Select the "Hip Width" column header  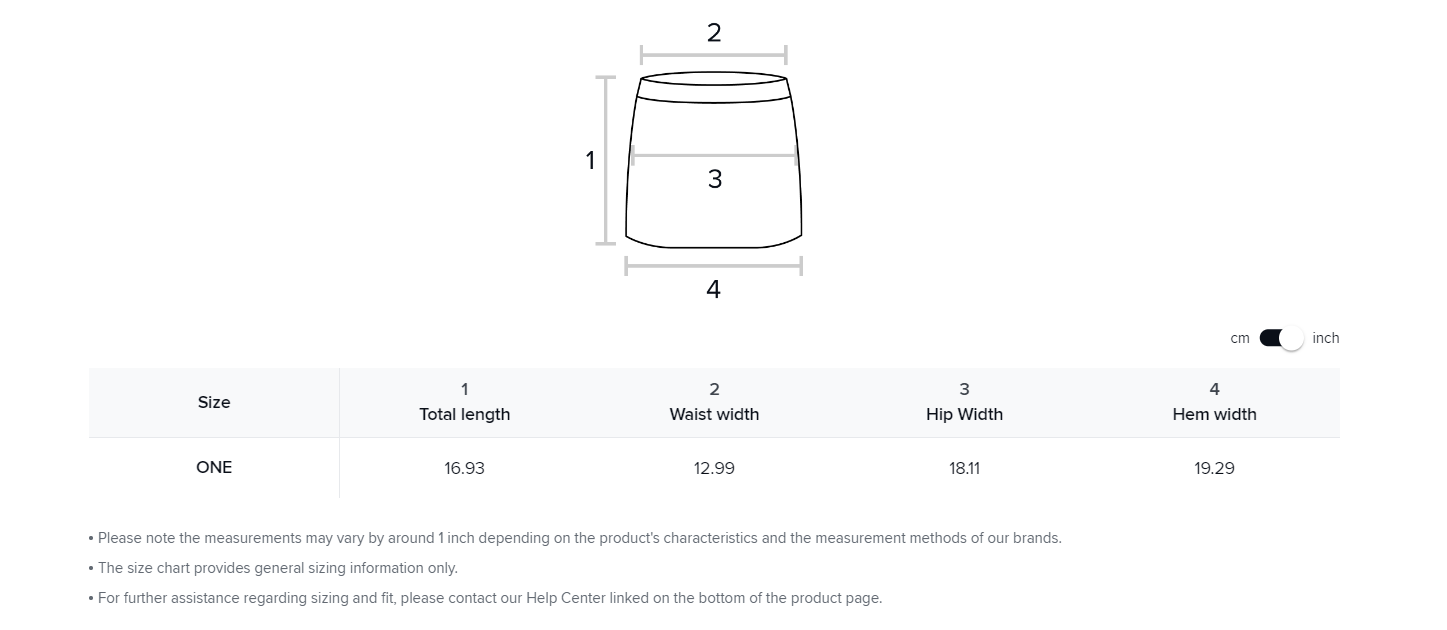point(964,414)
